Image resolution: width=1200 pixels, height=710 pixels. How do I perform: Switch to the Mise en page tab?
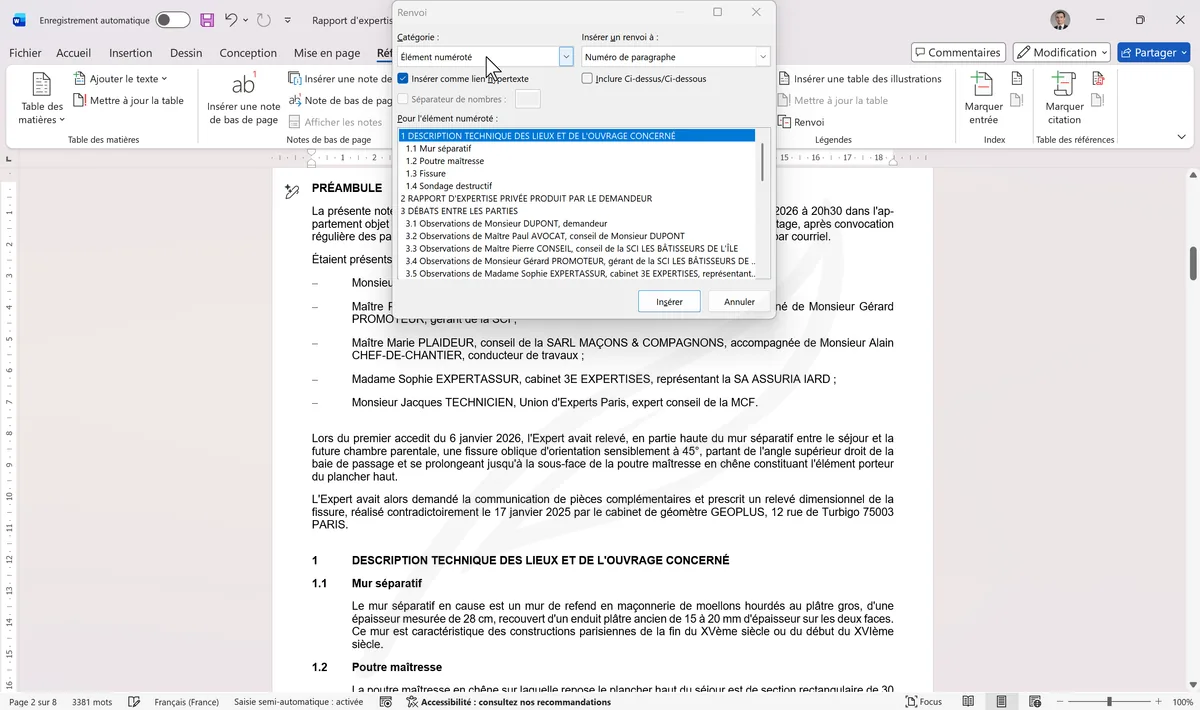326,53
